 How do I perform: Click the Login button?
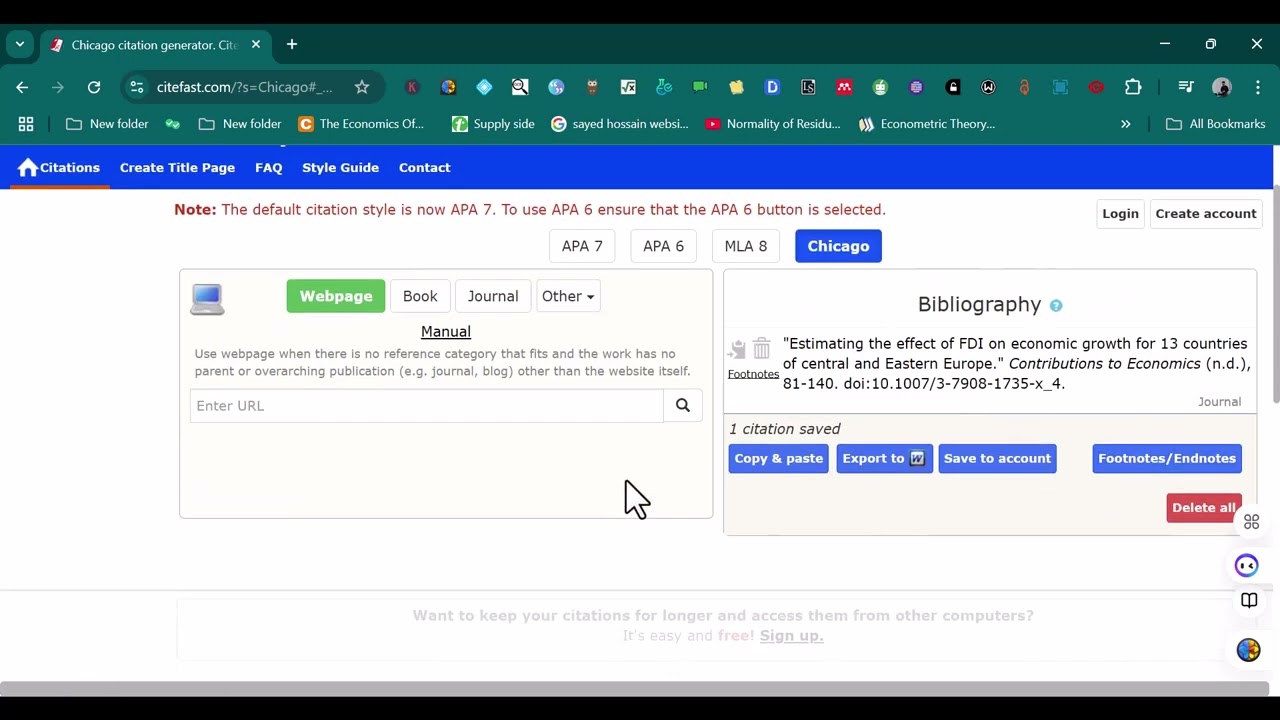click(1120, 214)
